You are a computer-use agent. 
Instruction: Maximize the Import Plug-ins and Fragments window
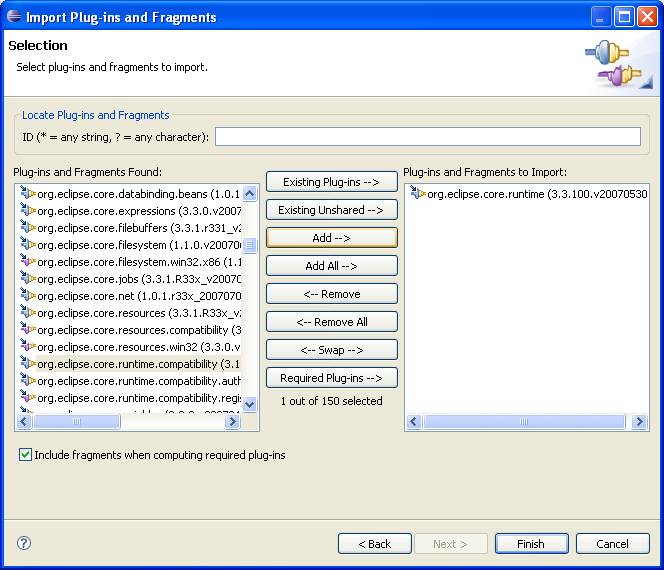pos(624,17)
